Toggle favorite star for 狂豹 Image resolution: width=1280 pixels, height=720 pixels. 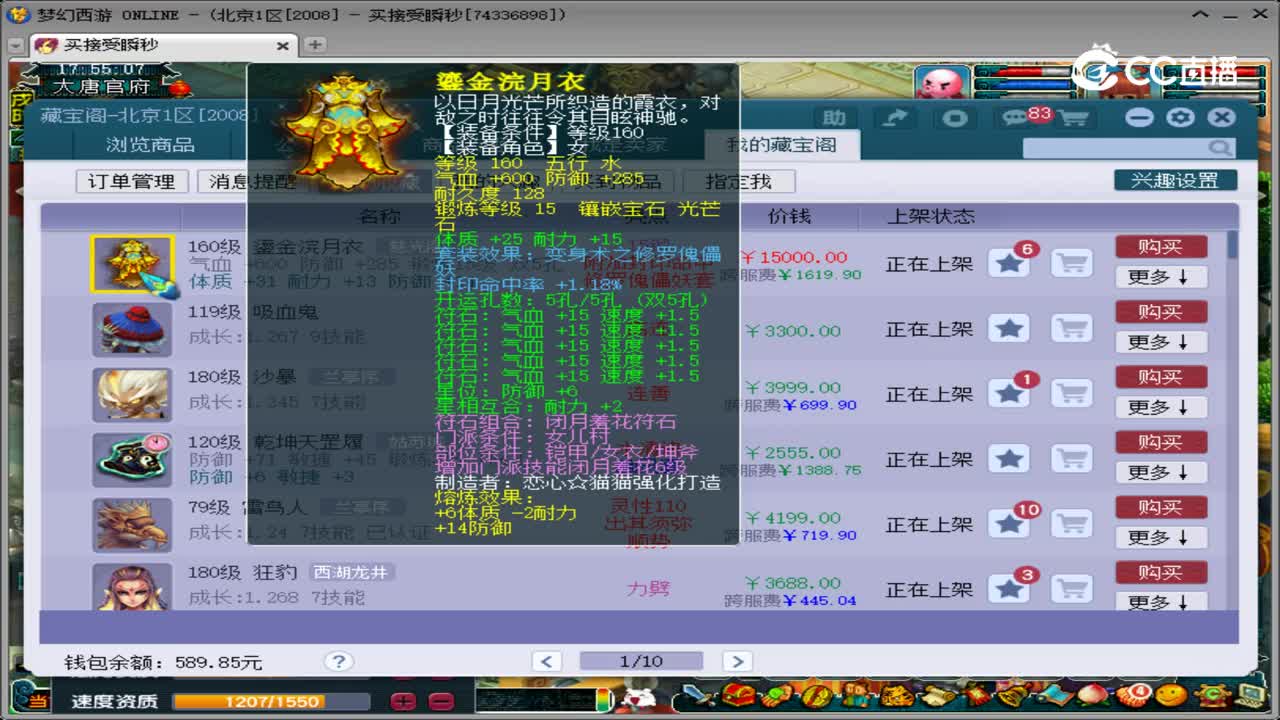(x=1009, y=588)
